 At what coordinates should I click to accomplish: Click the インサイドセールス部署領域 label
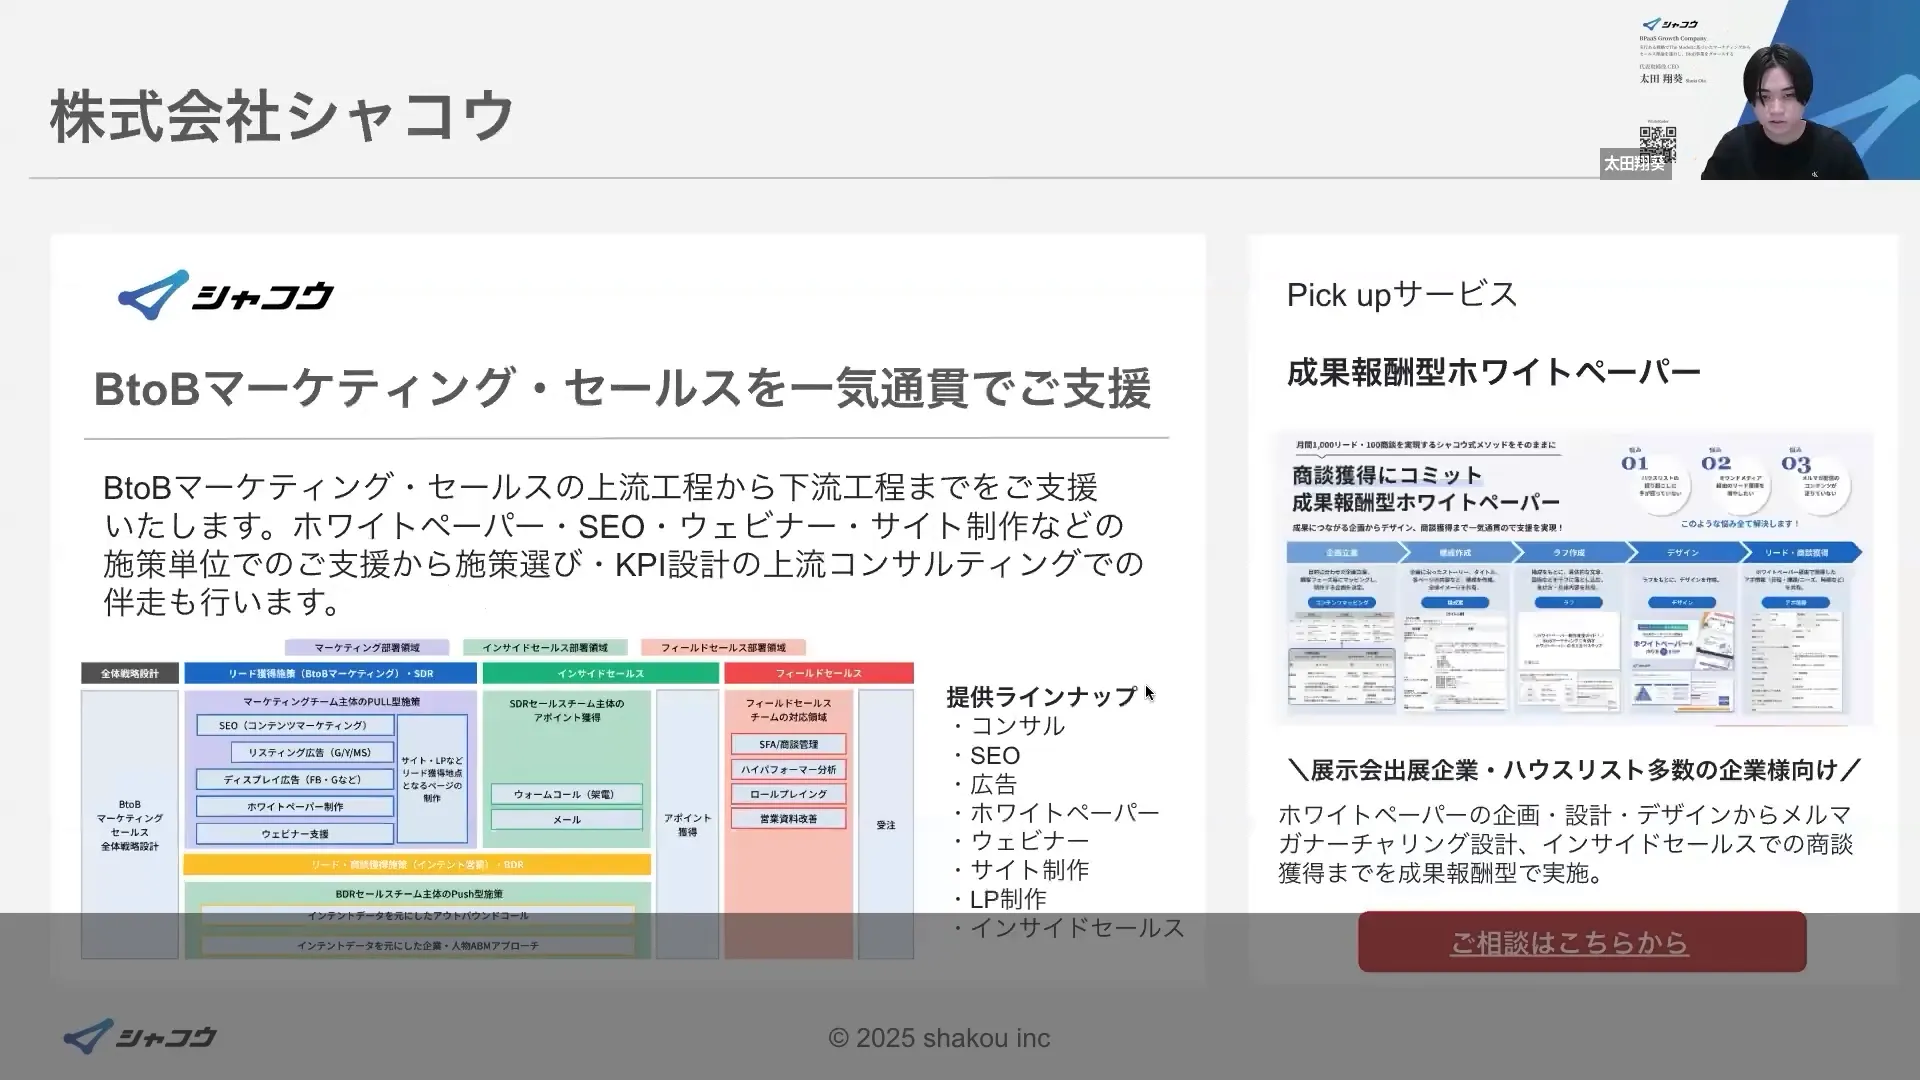545,647
